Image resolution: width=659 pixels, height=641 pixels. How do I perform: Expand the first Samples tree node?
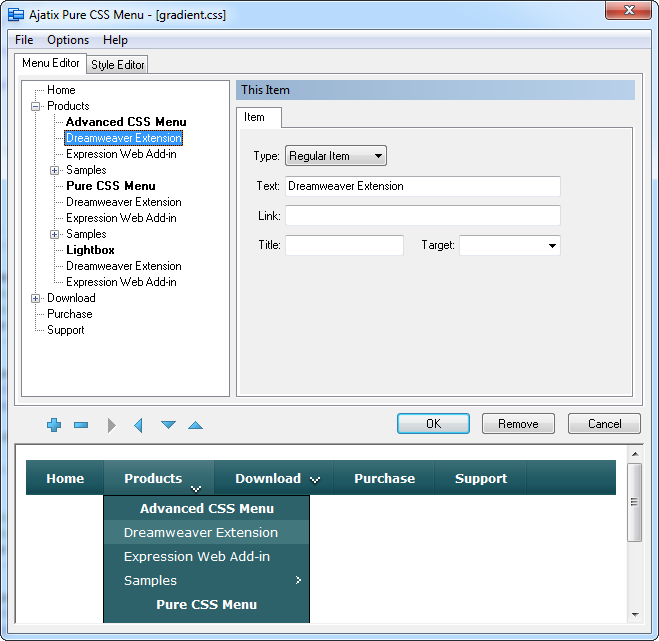tap(54, 170)
